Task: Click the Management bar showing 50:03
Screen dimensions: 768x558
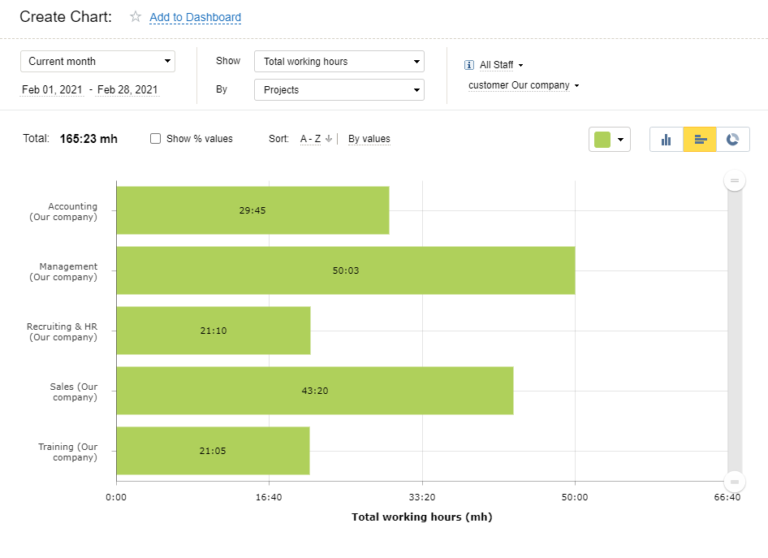Action: 345,270
